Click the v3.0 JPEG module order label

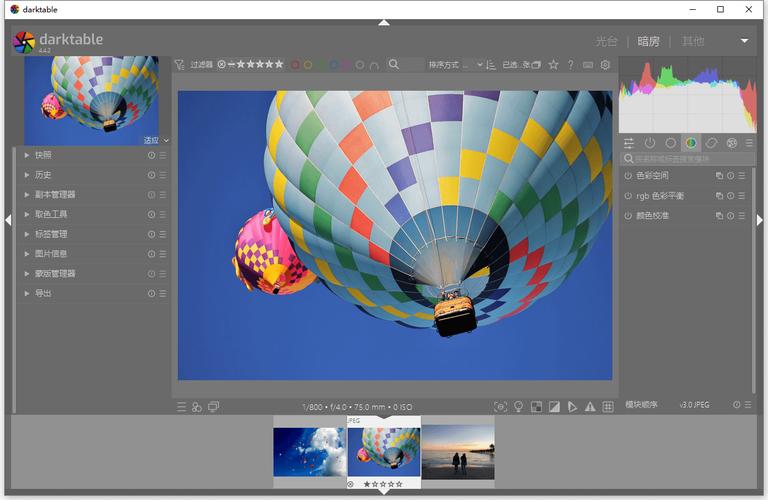pos(694,405)
